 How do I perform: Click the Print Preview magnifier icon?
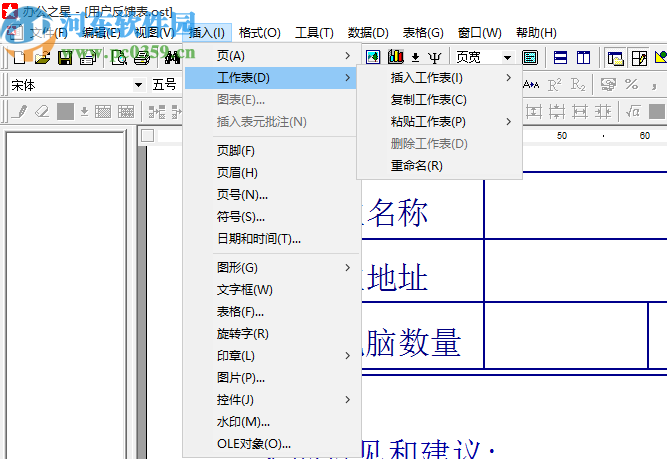pyautogui.click(x=119, y=57)
